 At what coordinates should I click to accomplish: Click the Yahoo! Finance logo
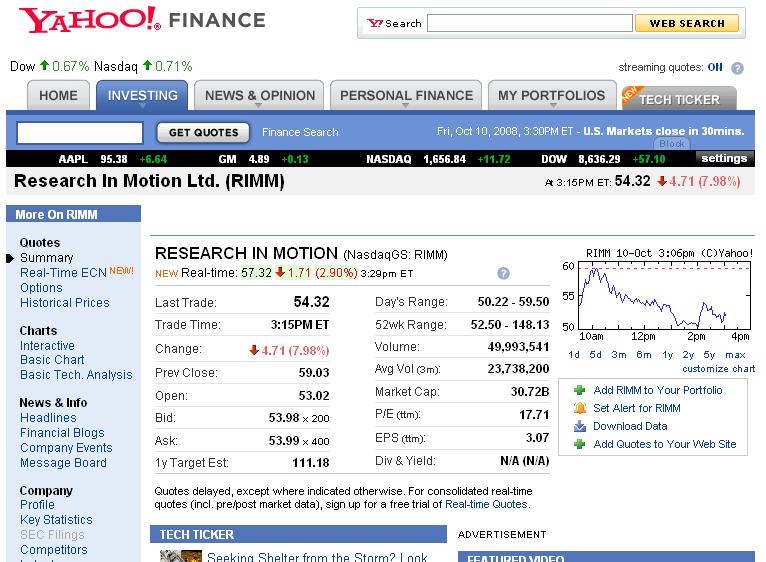click(x=142, y=20)
